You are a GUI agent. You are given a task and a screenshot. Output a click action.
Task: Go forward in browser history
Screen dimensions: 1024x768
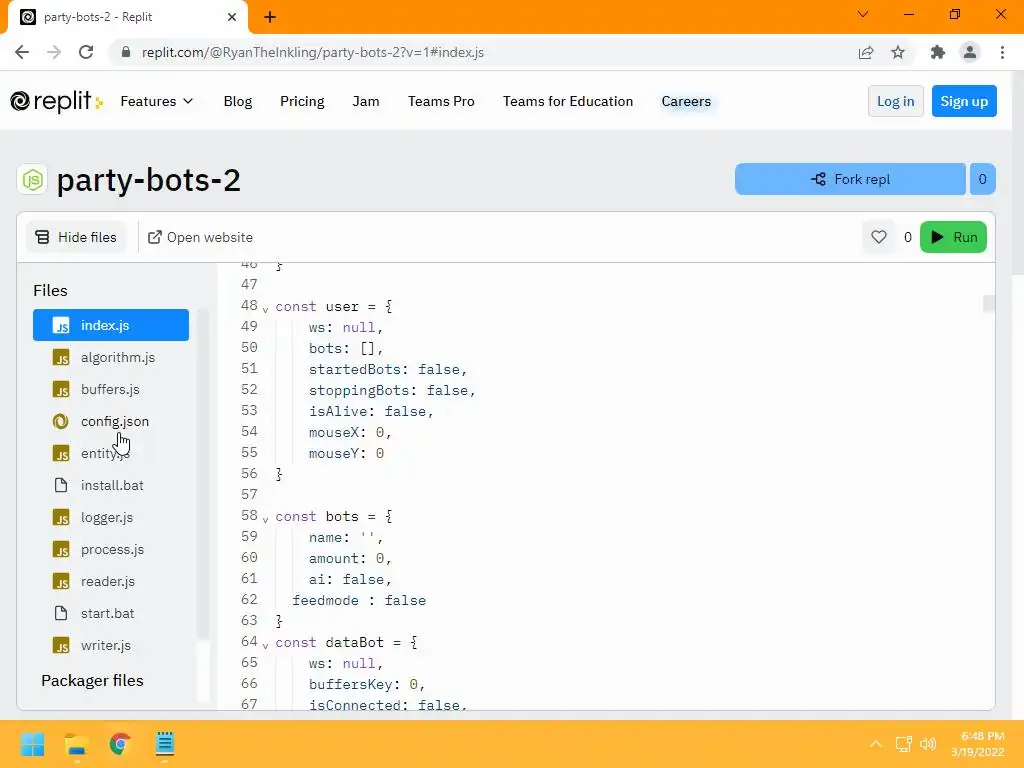(54, 52)
